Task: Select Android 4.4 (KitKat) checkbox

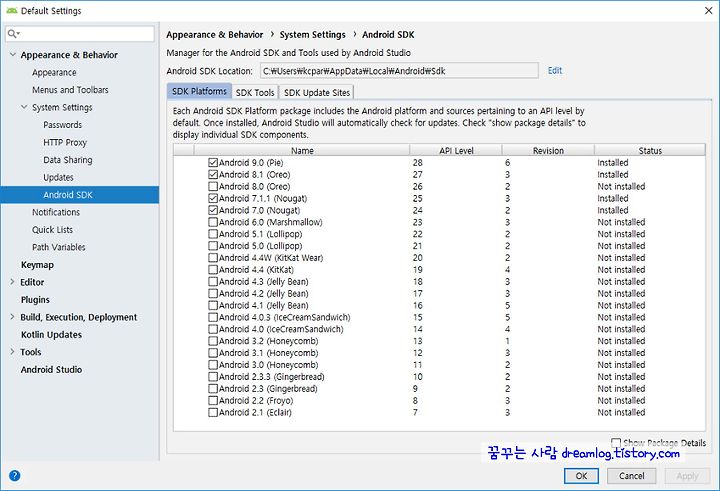Action: click(x=213, y=270)
